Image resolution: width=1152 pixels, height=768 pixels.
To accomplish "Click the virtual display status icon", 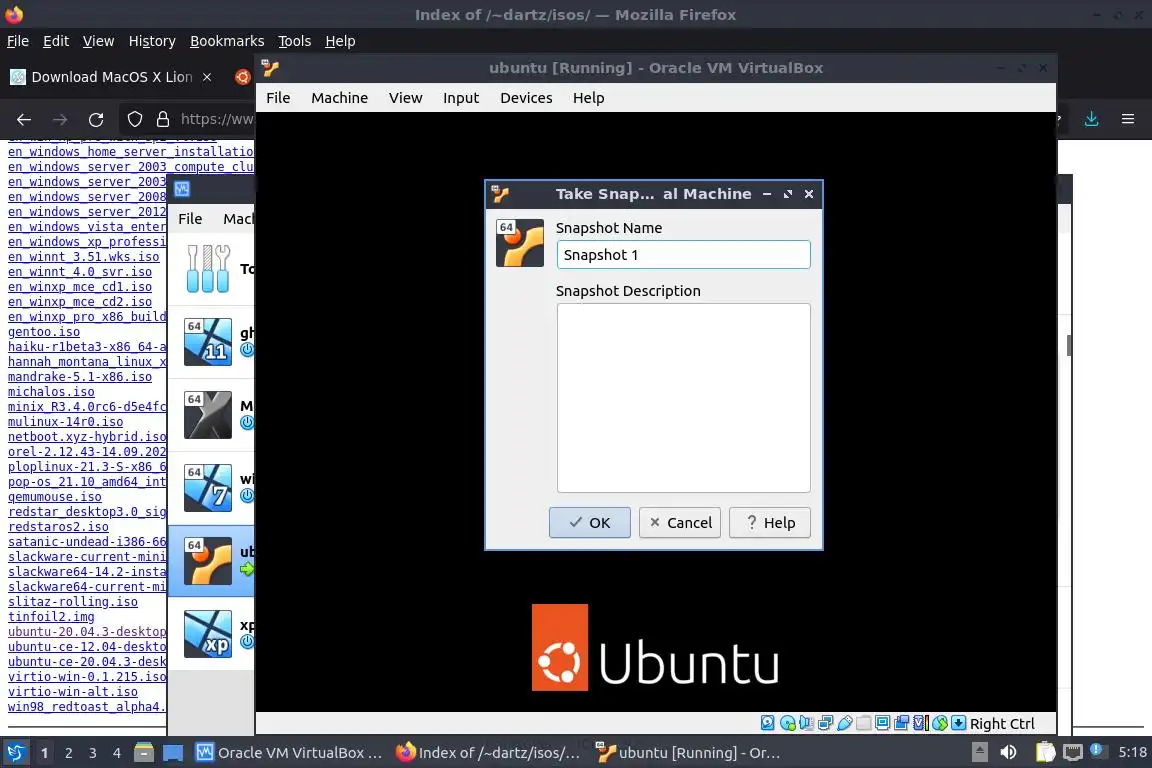I will [883, 723].
